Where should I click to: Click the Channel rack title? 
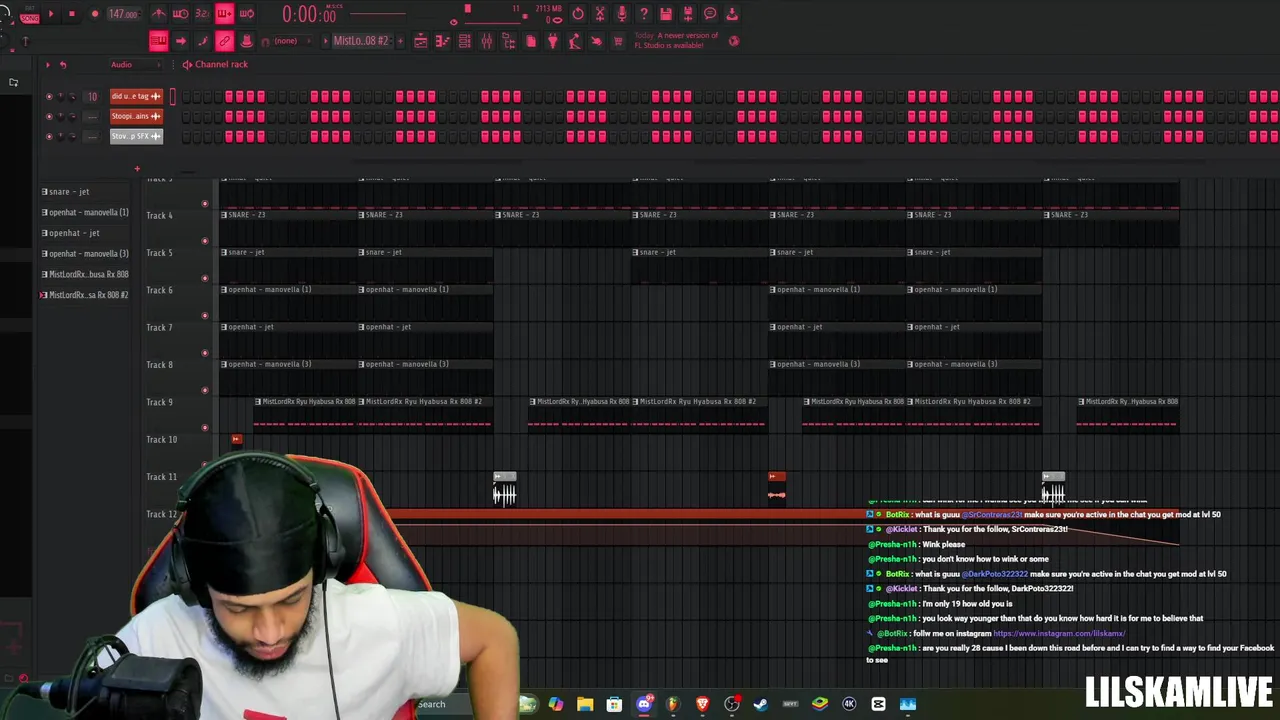click(x=221, y=64)
